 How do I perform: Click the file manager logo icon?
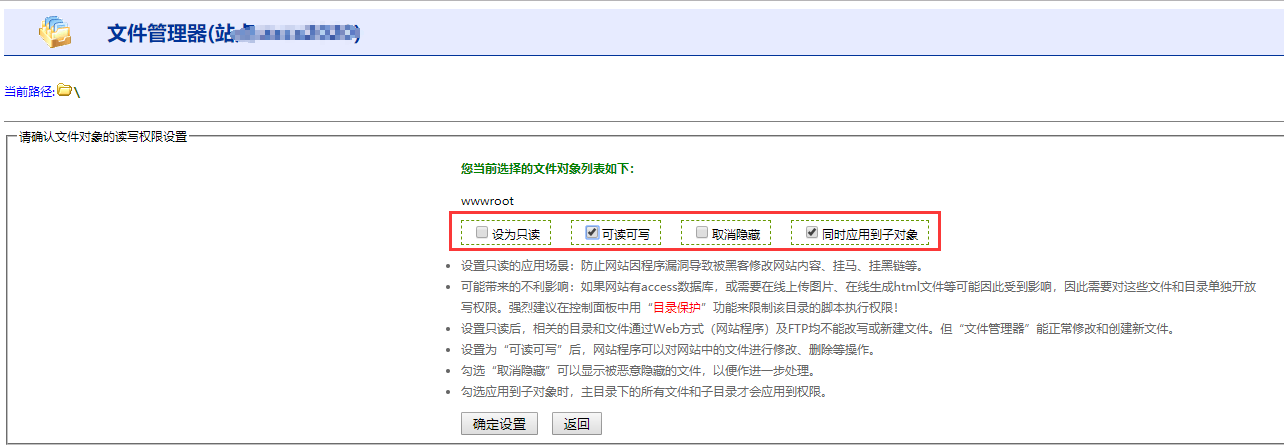pyautogui.click(x=55, y=32)
